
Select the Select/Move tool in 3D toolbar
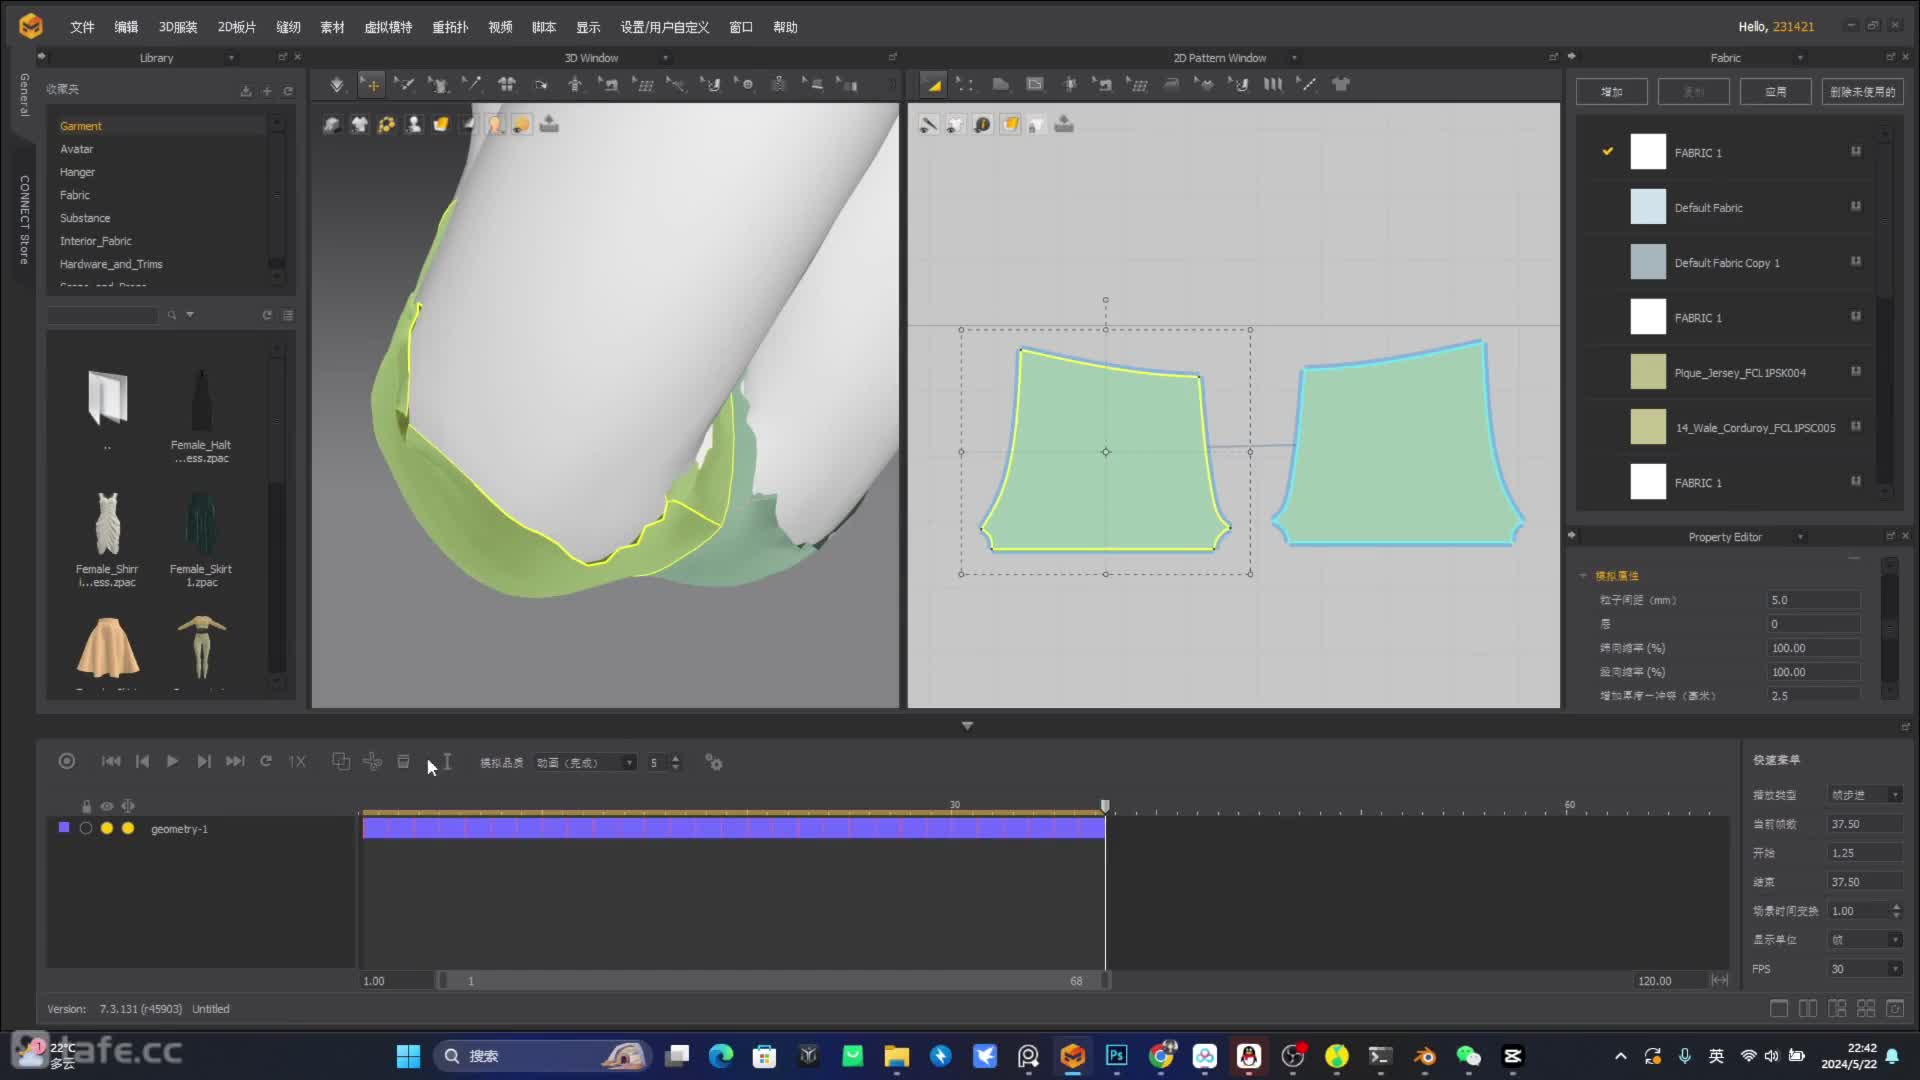(x=371, y=85)
